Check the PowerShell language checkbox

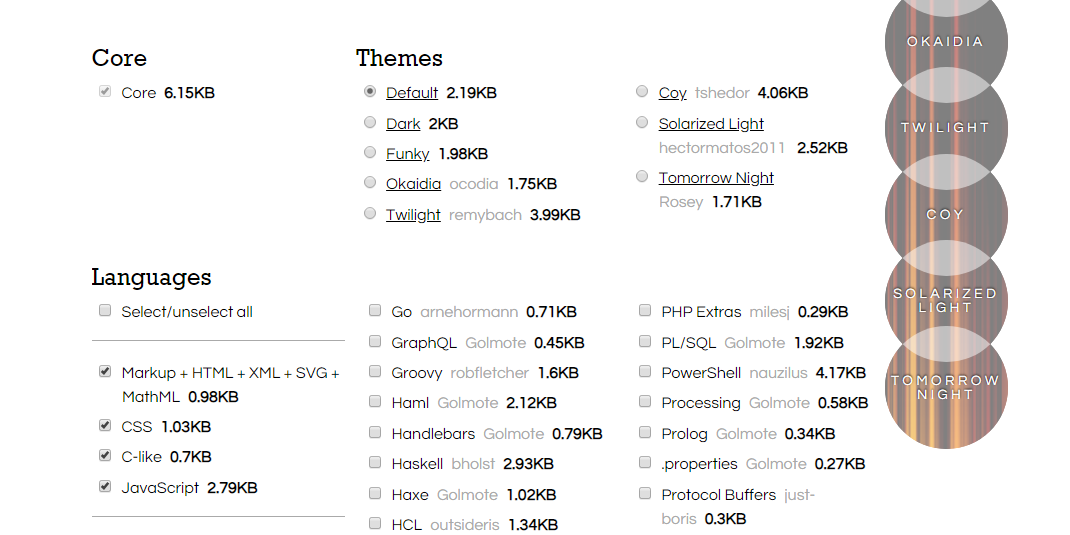tap(645, 372)
